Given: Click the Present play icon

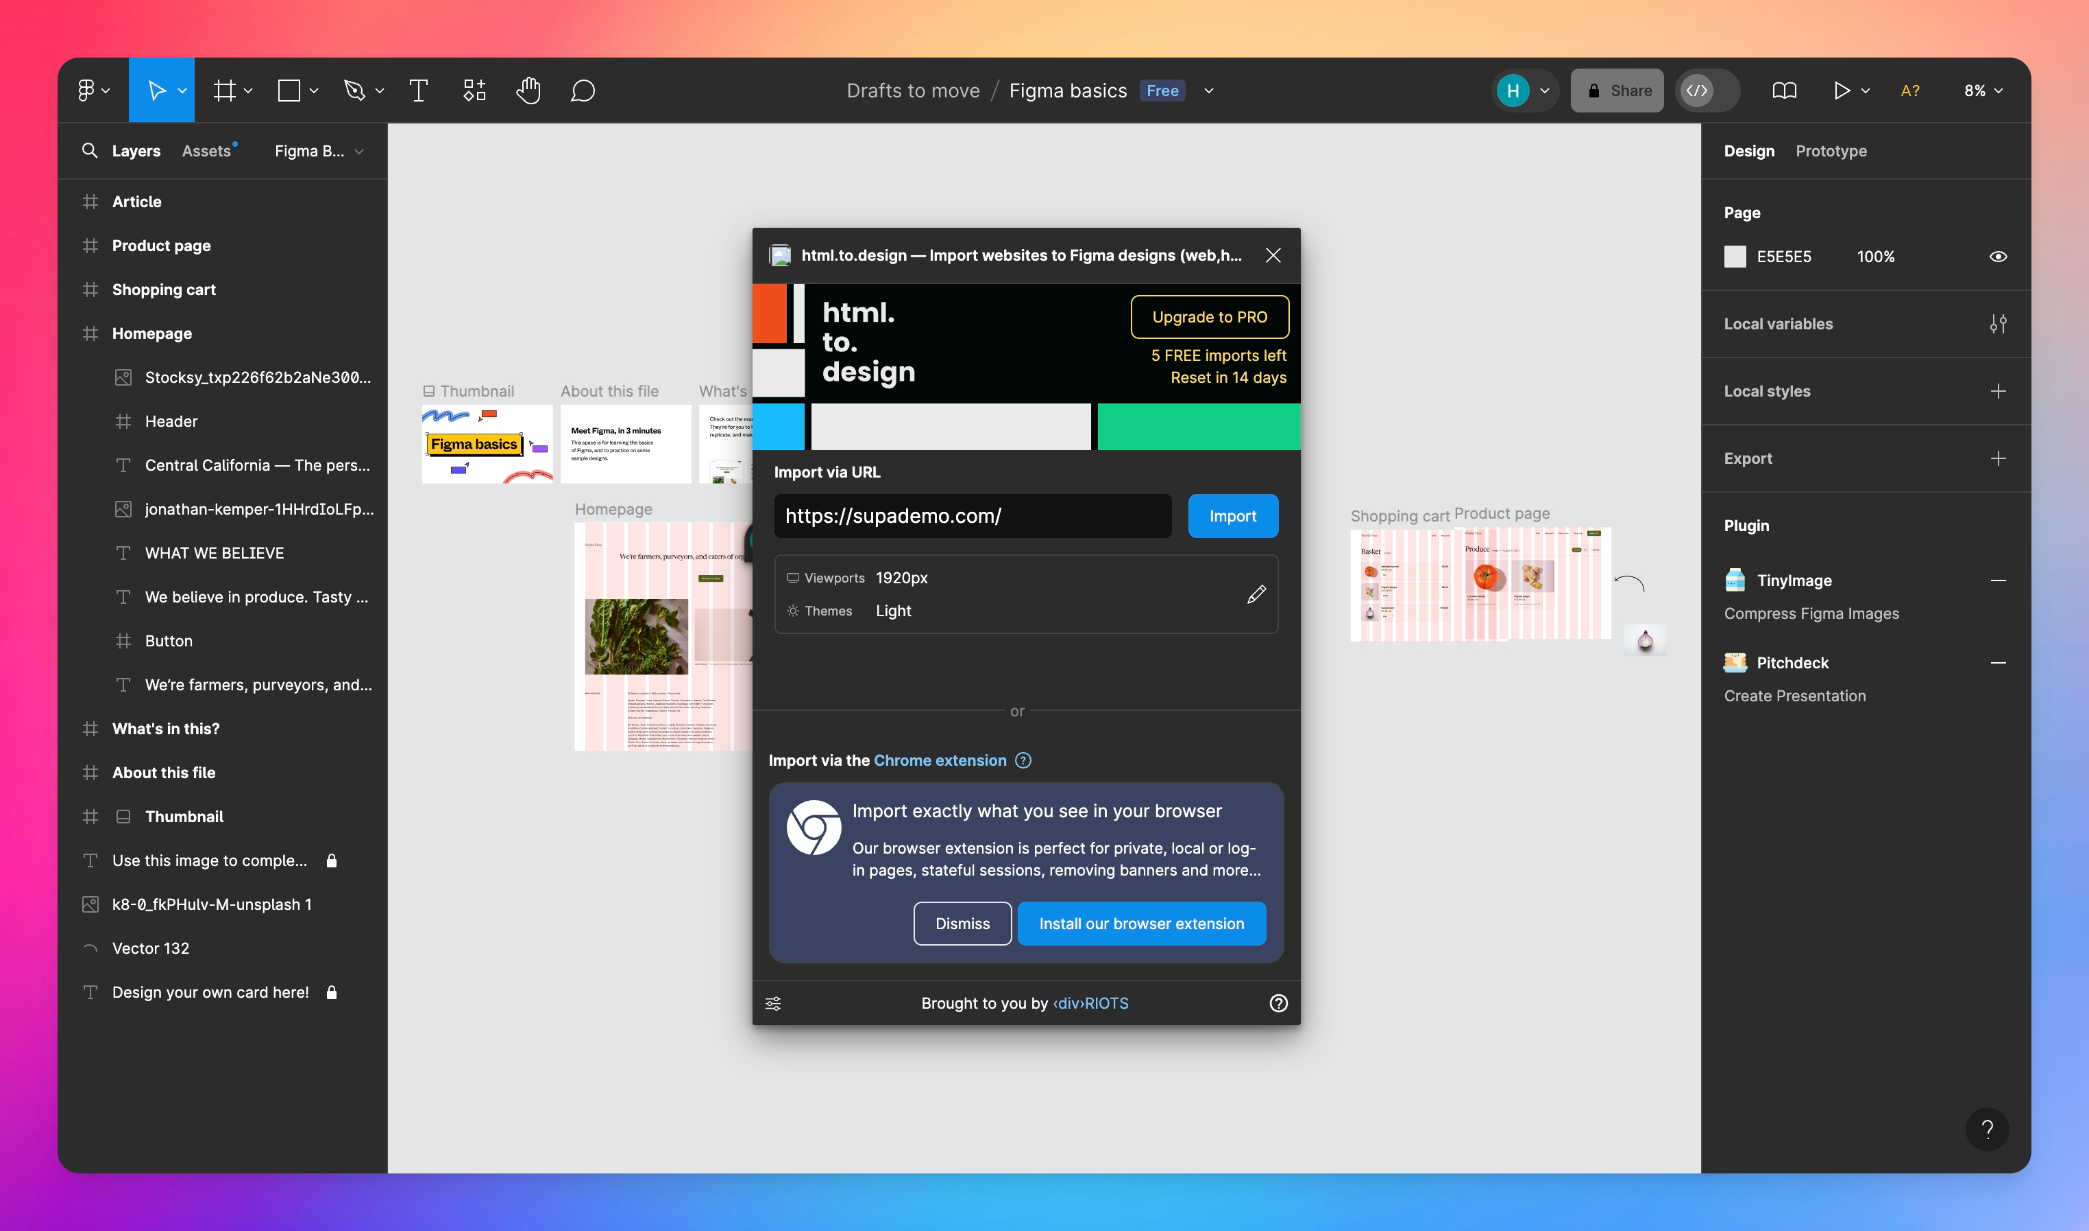Looking at the screenshot, I should click(1841, 91).
